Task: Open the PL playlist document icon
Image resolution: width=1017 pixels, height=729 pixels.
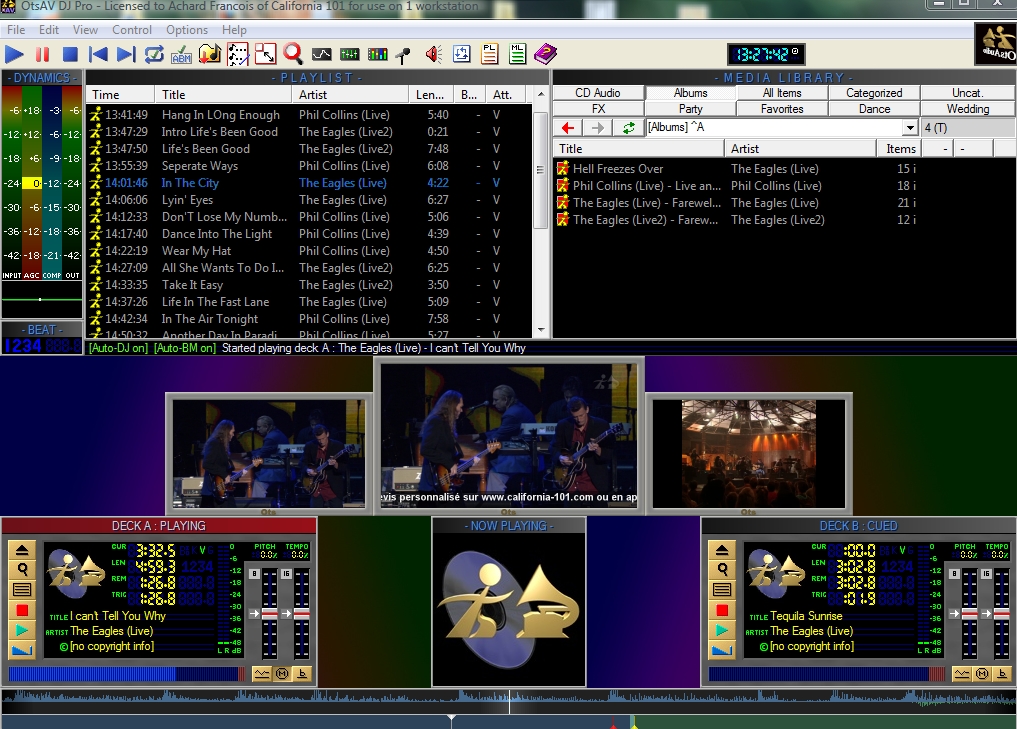Action: pos(490,54)
